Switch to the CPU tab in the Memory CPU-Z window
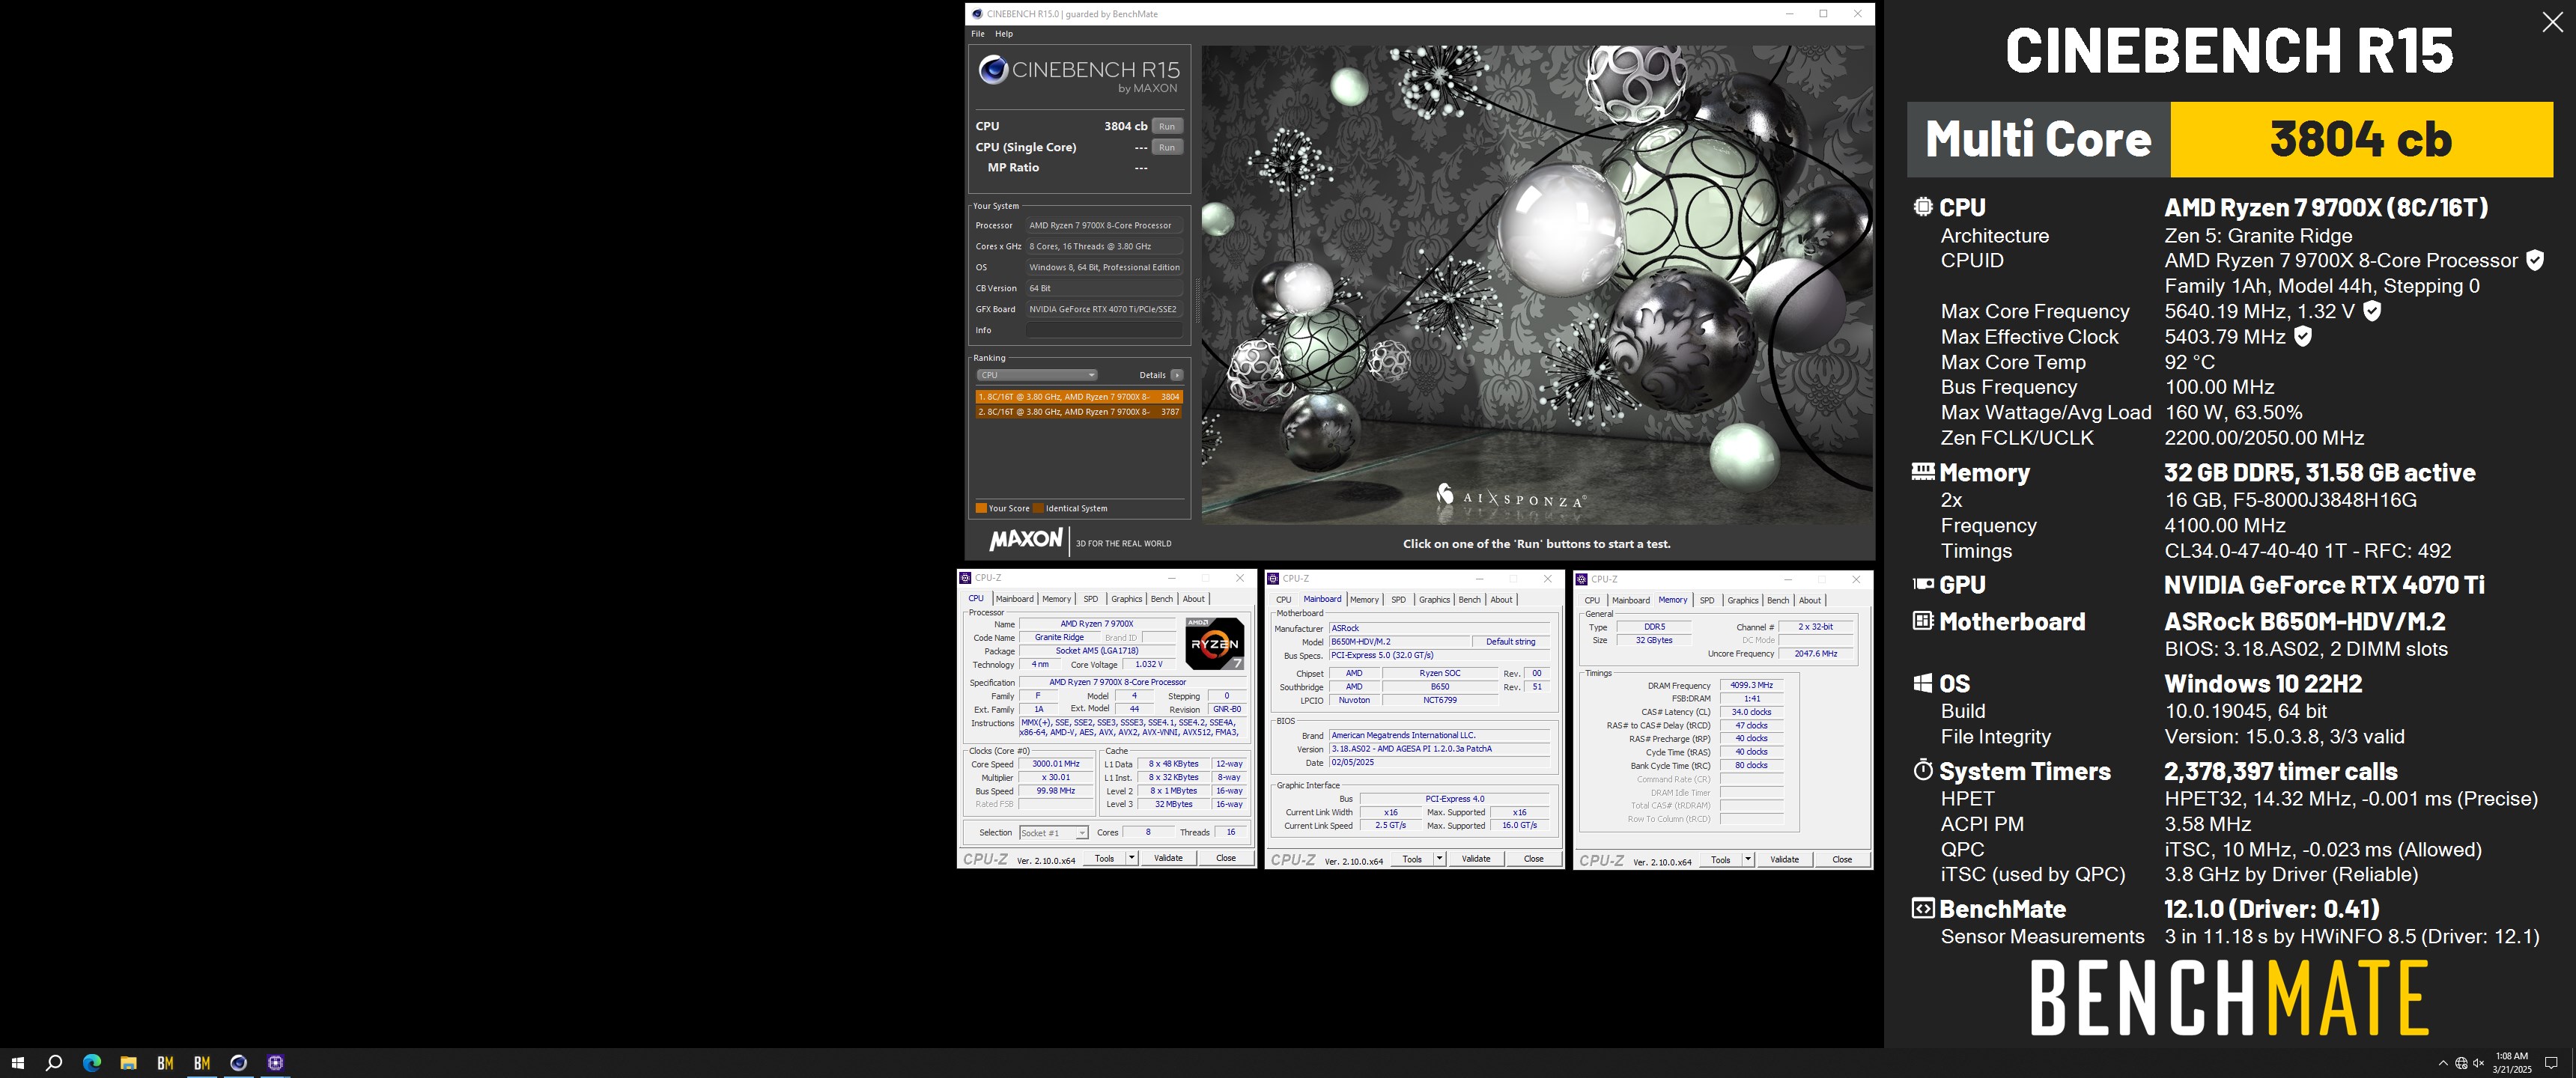2576x1078 pixels. tap(1592, 600)
